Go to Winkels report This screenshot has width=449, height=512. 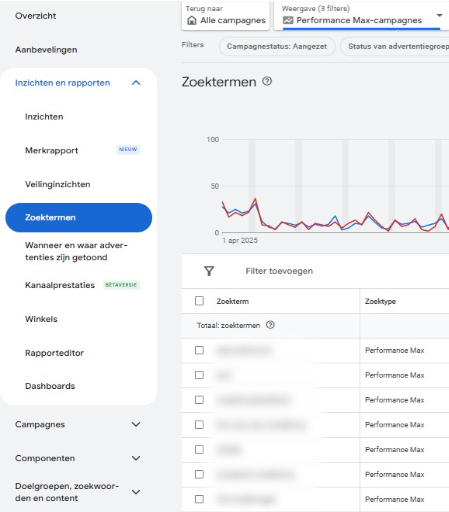click(41, 319)
